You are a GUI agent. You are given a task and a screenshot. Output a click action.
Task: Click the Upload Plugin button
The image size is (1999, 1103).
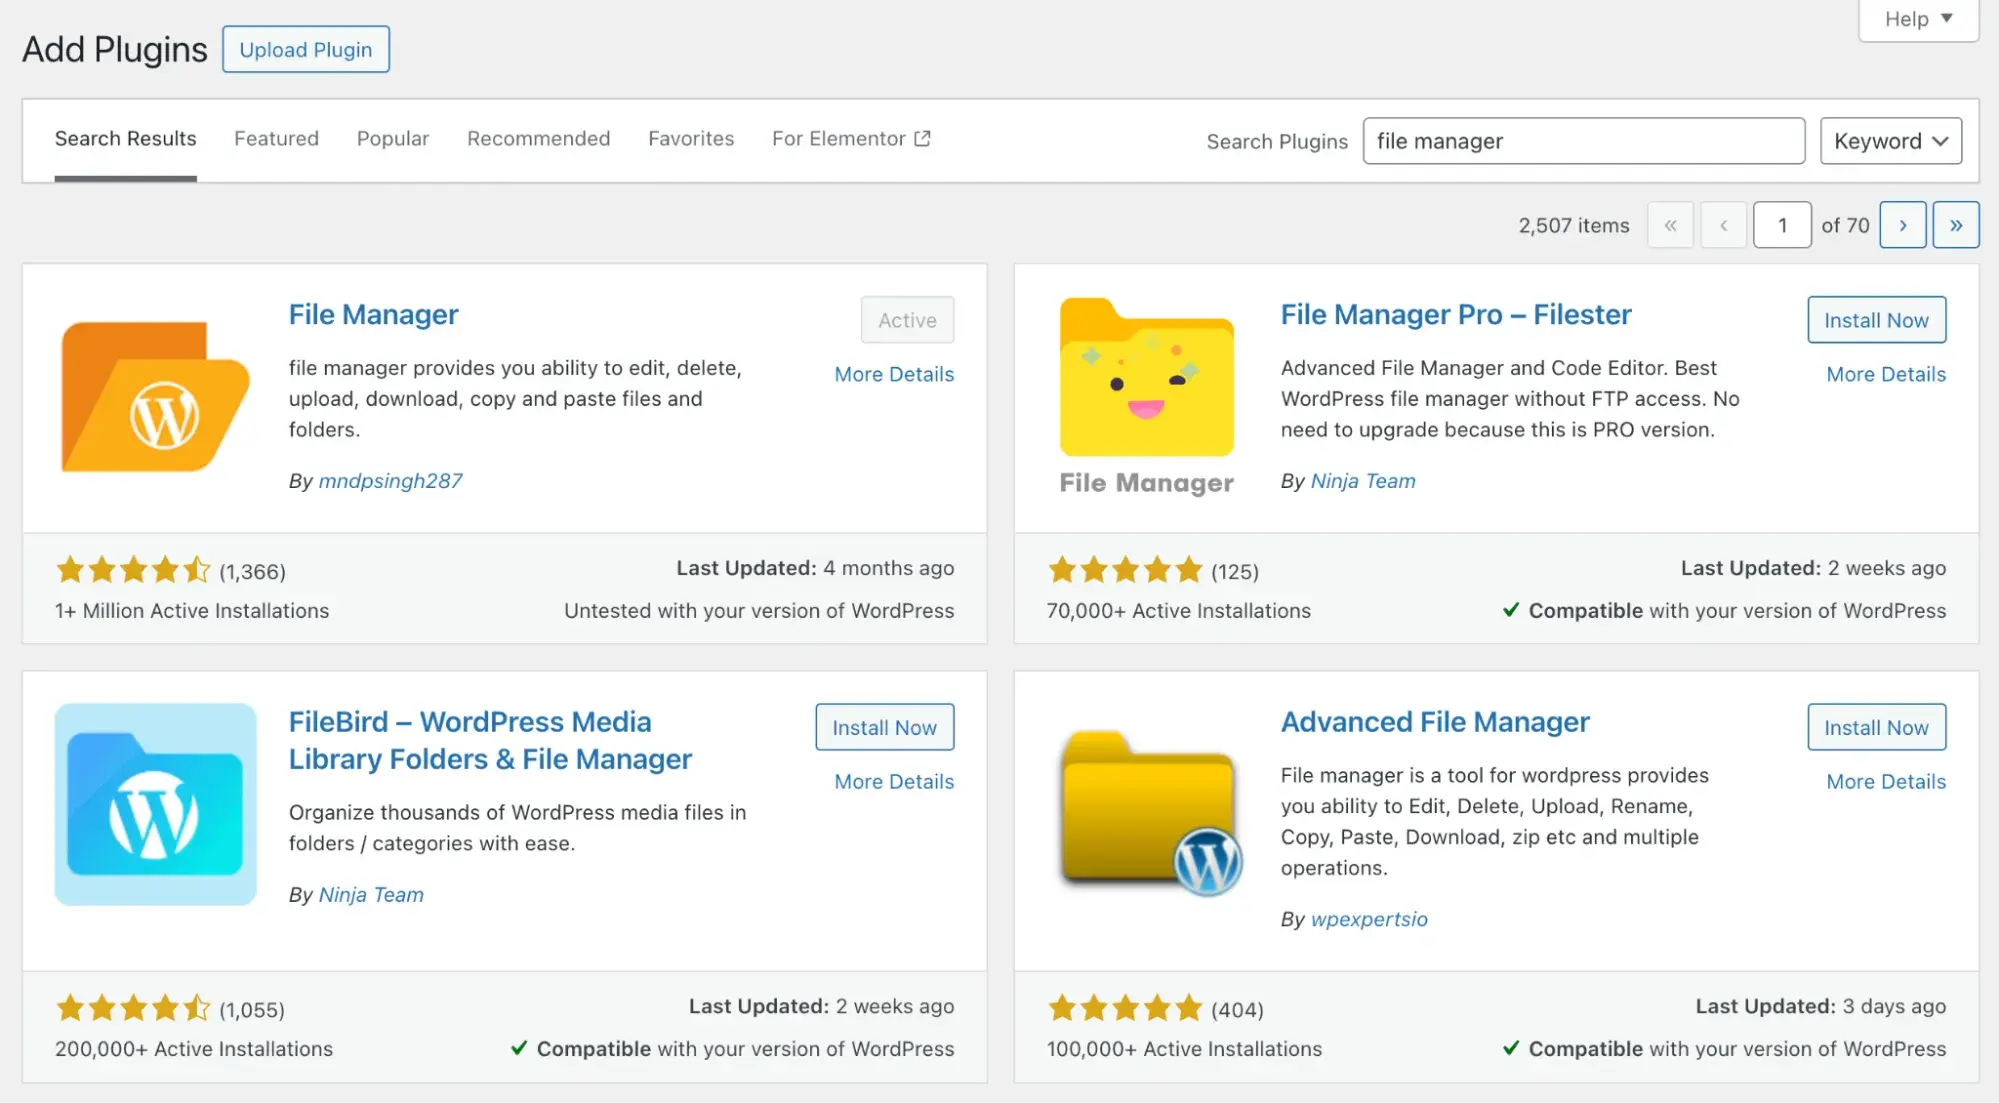305,50
